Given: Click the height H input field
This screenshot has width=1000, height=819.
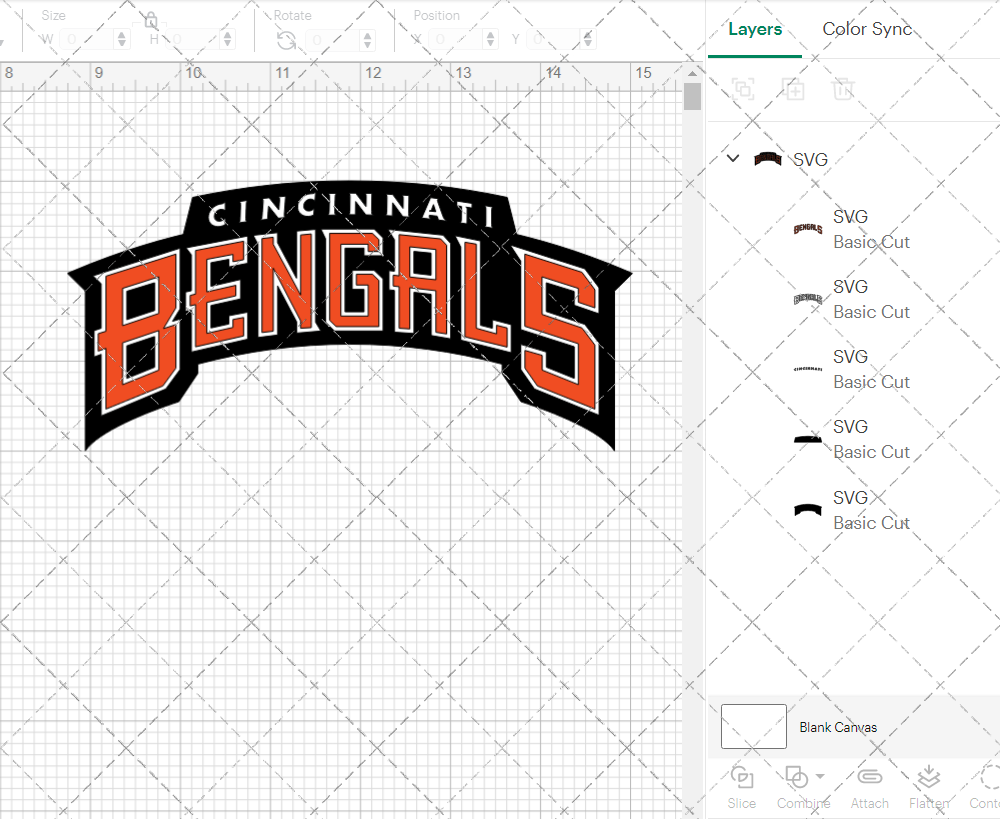Looking at the screenshot, I should click(x=193, y=40).
